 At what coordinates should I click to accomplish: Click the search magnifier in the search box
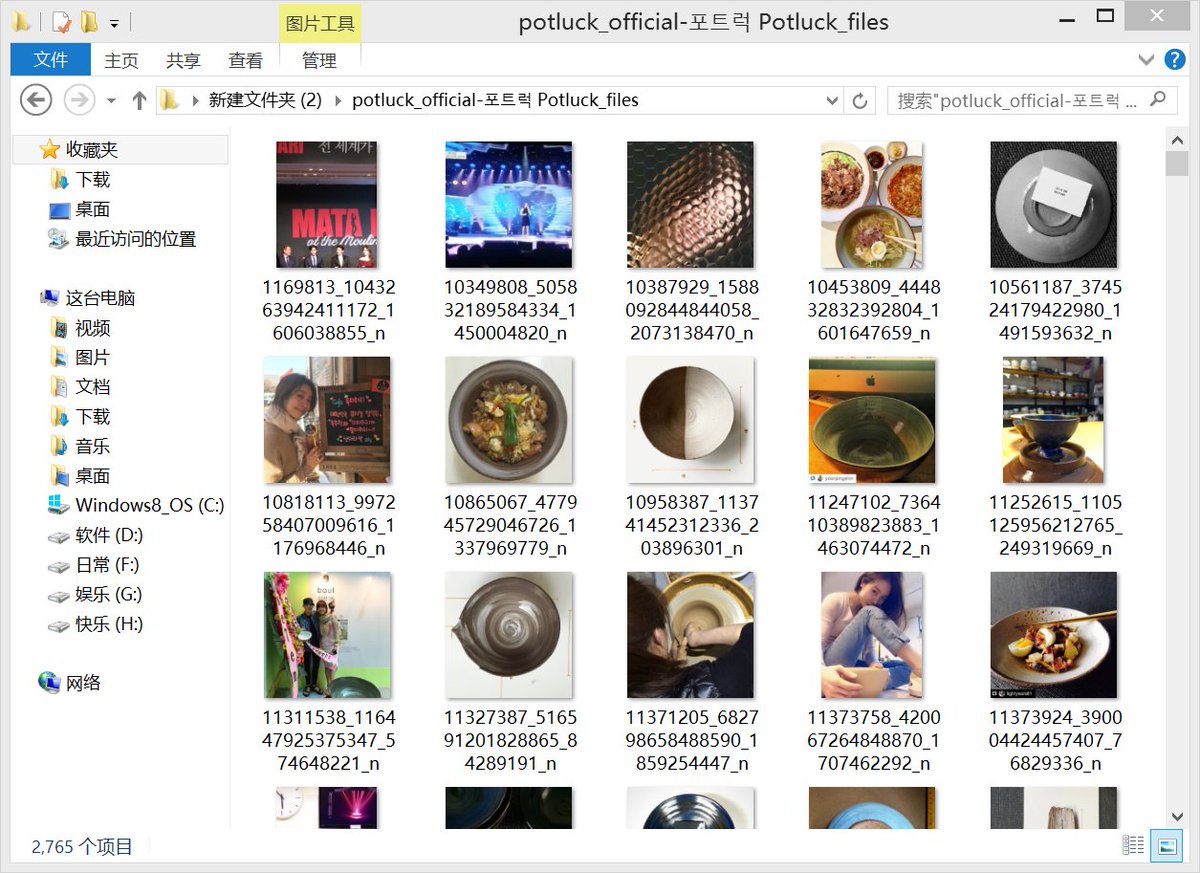[x=1156, y=100]
